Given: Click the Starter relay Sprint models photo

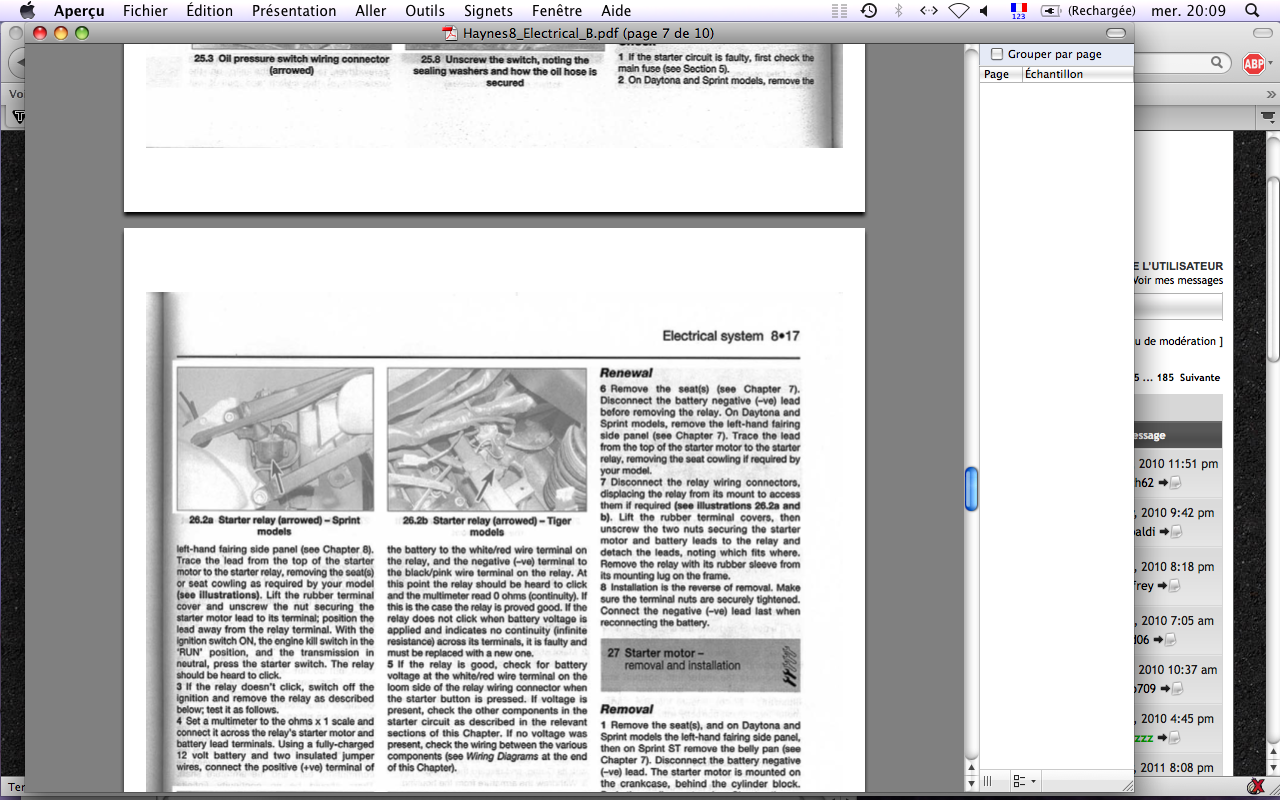Looking at the screenshot, I should (x=275, y=439).
